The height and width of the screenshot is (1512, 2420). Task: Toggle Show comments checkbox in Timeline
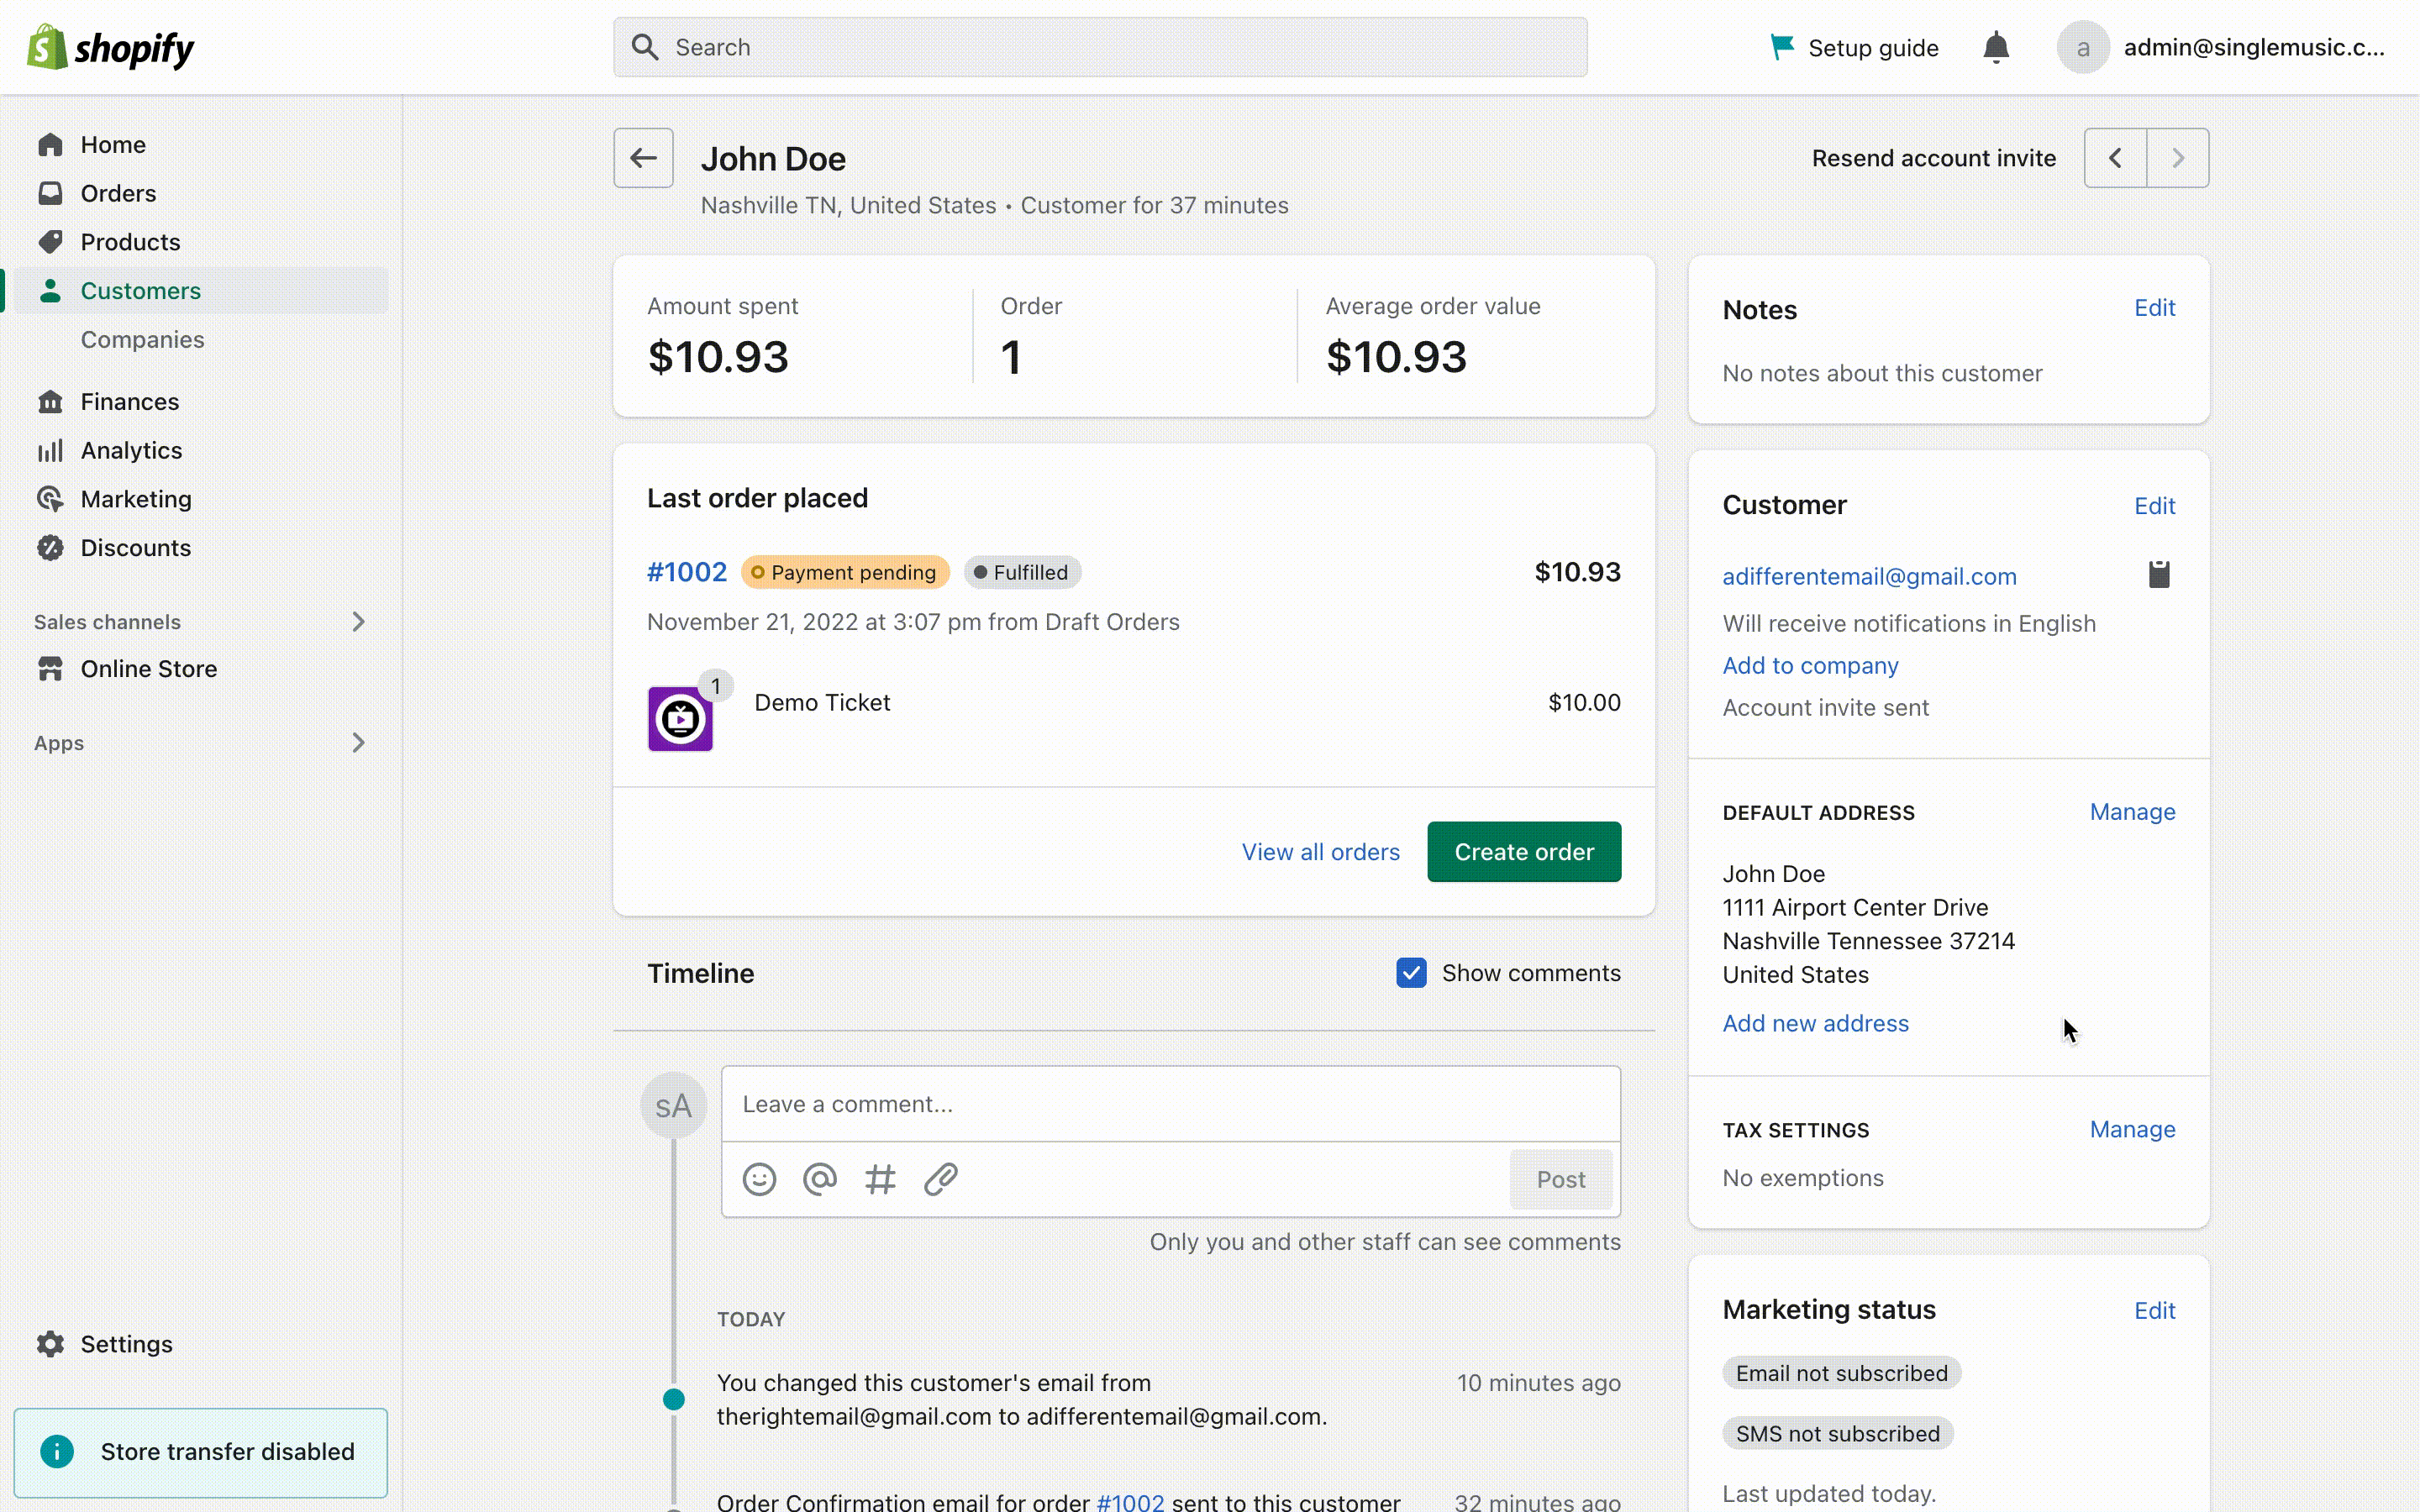tap(1411, 972)
